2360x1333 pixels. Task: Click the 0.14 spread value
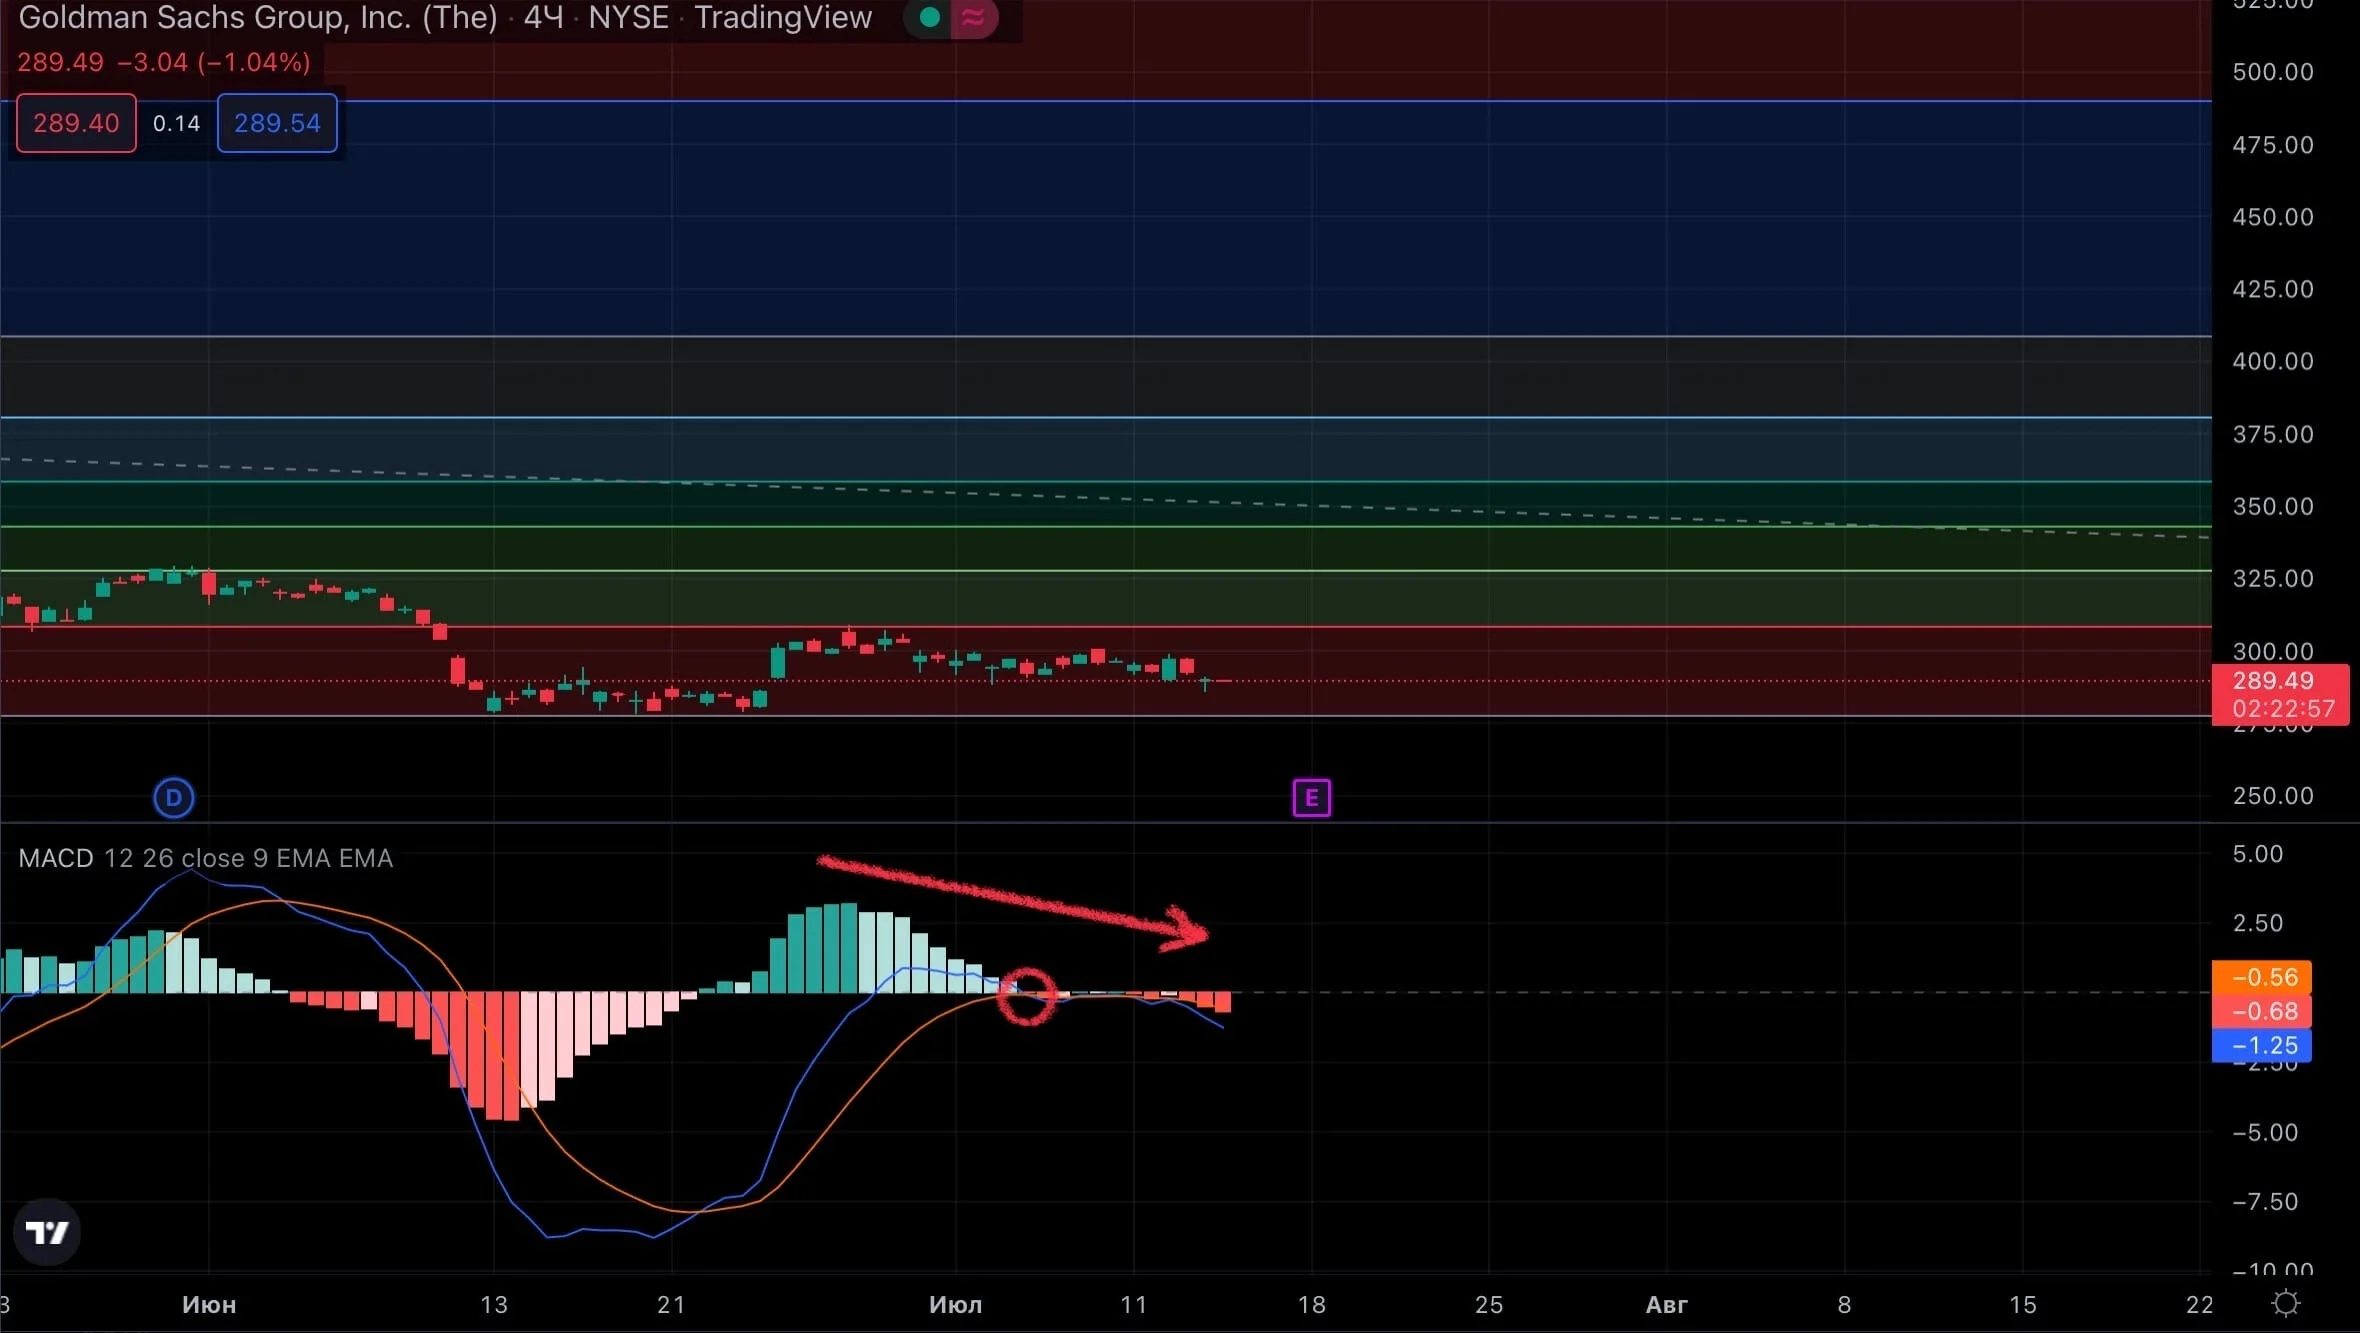pos(177,123)
